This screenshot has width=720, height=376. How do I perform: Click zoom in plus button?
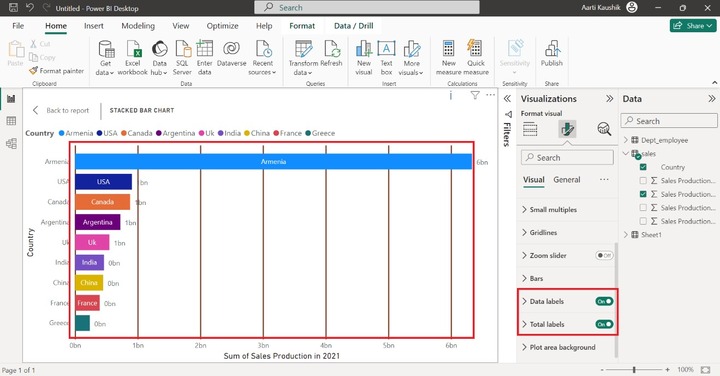667,370
